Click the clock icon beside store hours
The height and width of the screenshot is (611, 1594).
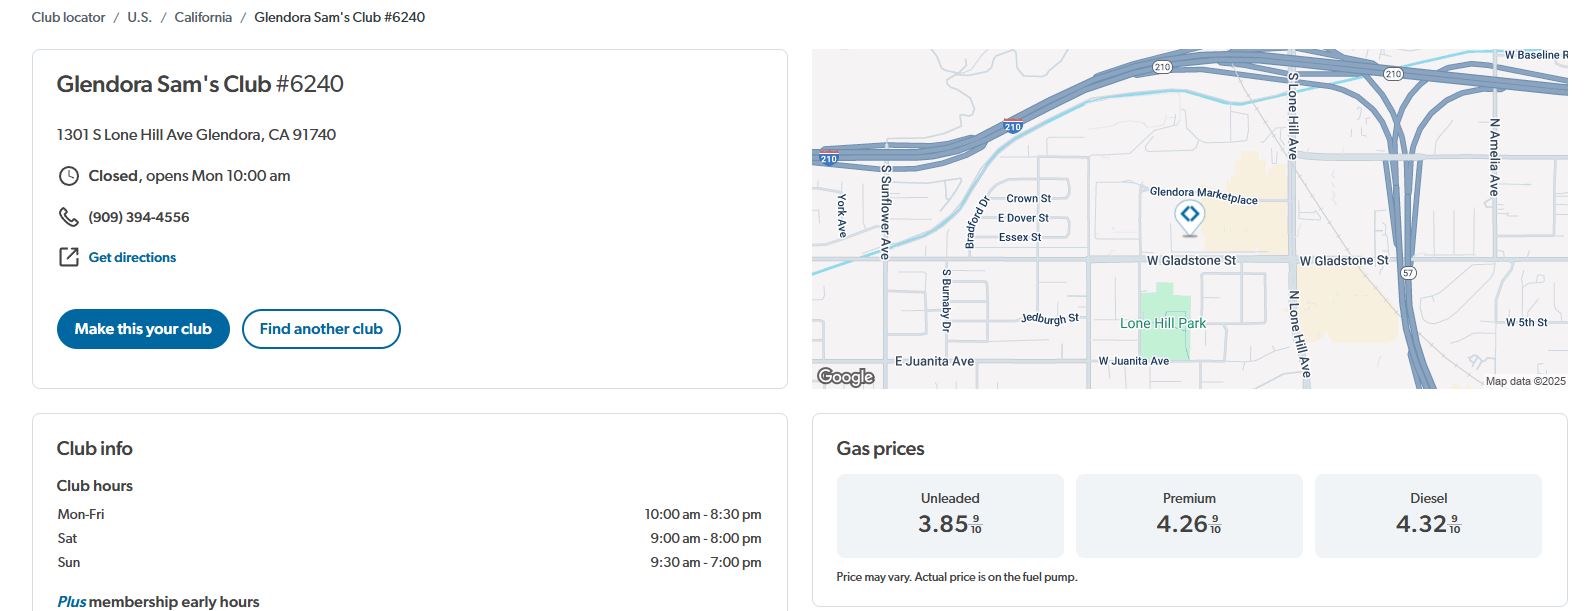click(x=68, y=176)
